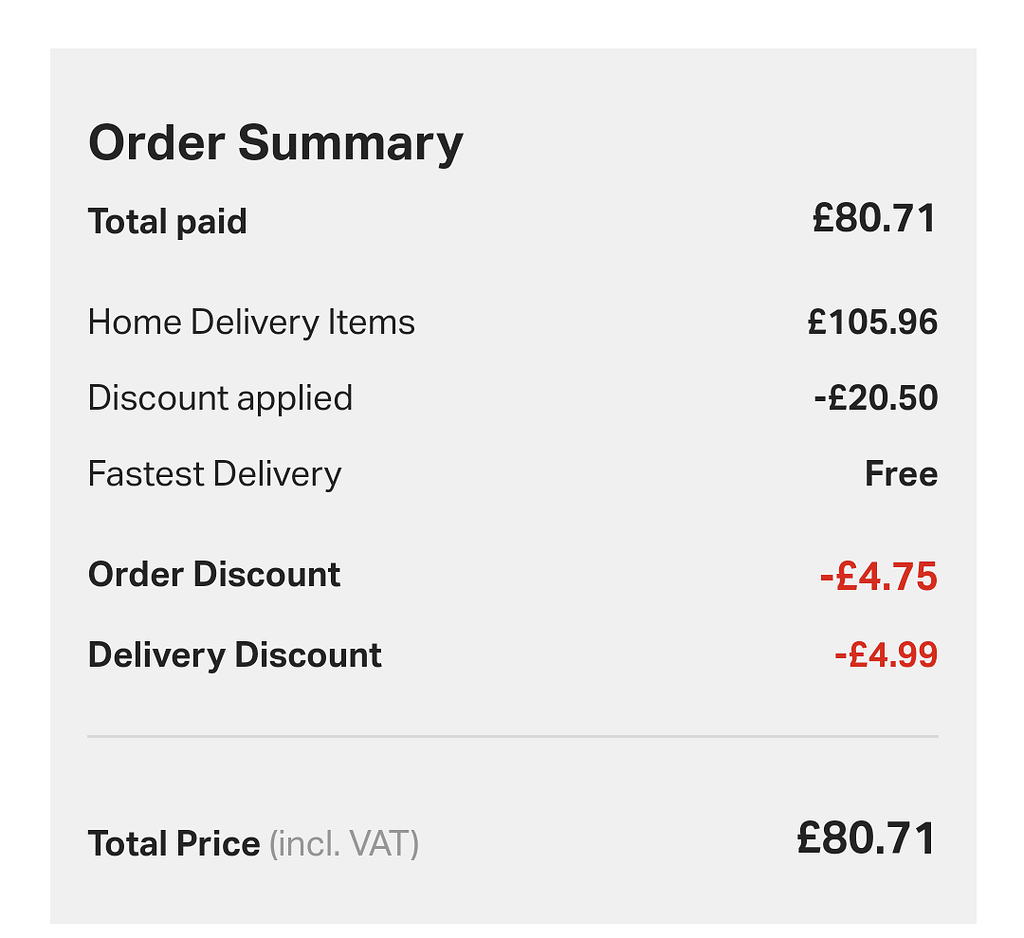Click the word Items in Home Delivery Items
The image size is (1024, 938).
[x=371, y=323]
